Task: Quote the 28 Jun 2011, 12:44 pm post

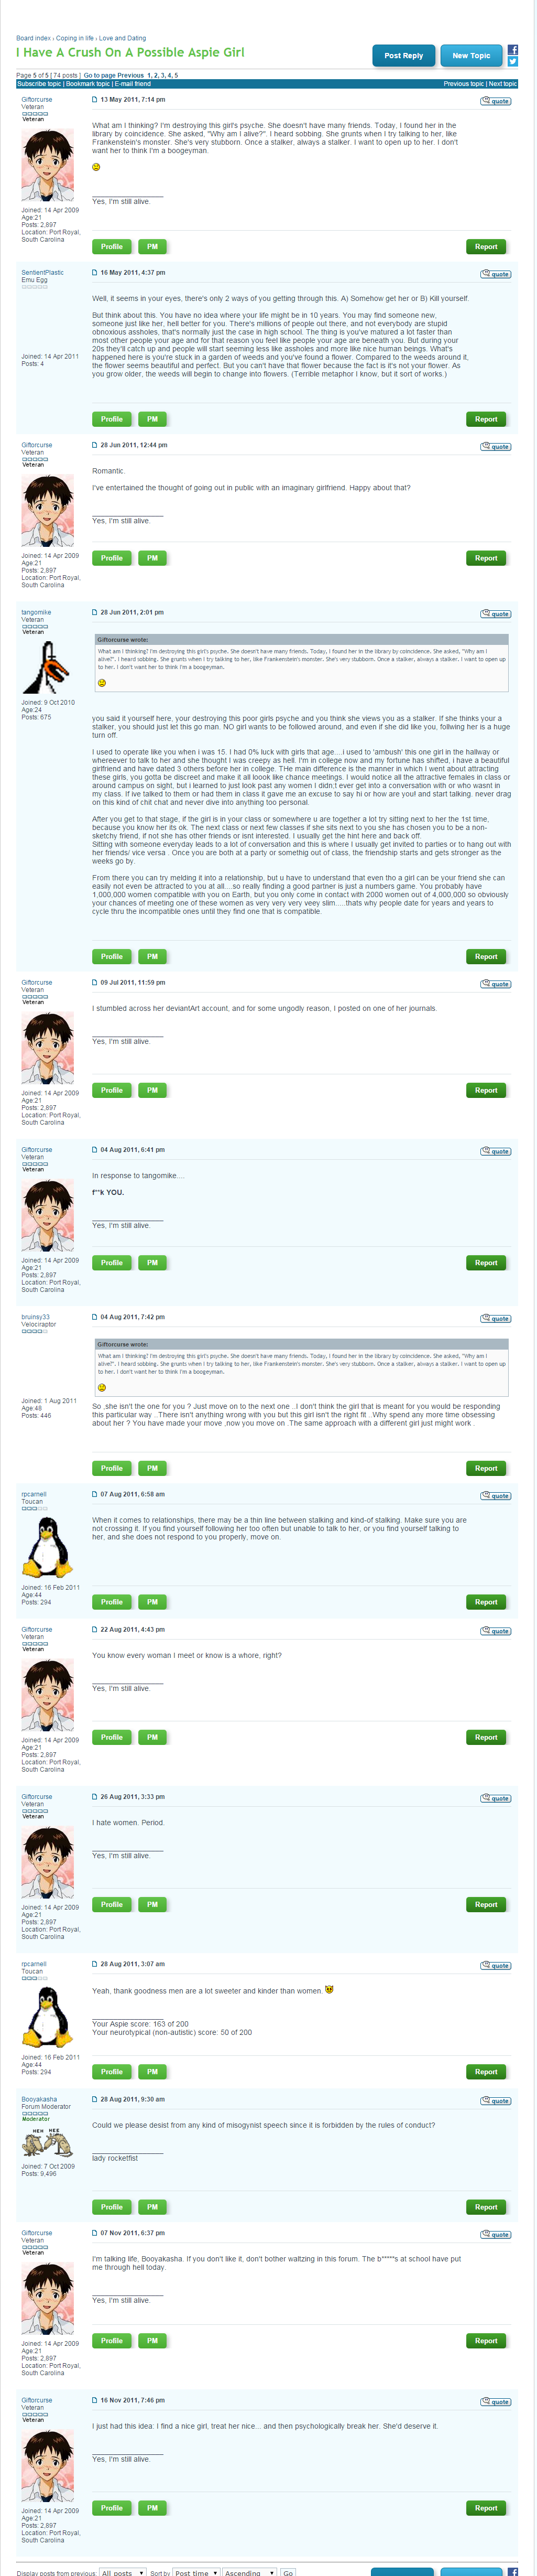Action: coord(496,447)
